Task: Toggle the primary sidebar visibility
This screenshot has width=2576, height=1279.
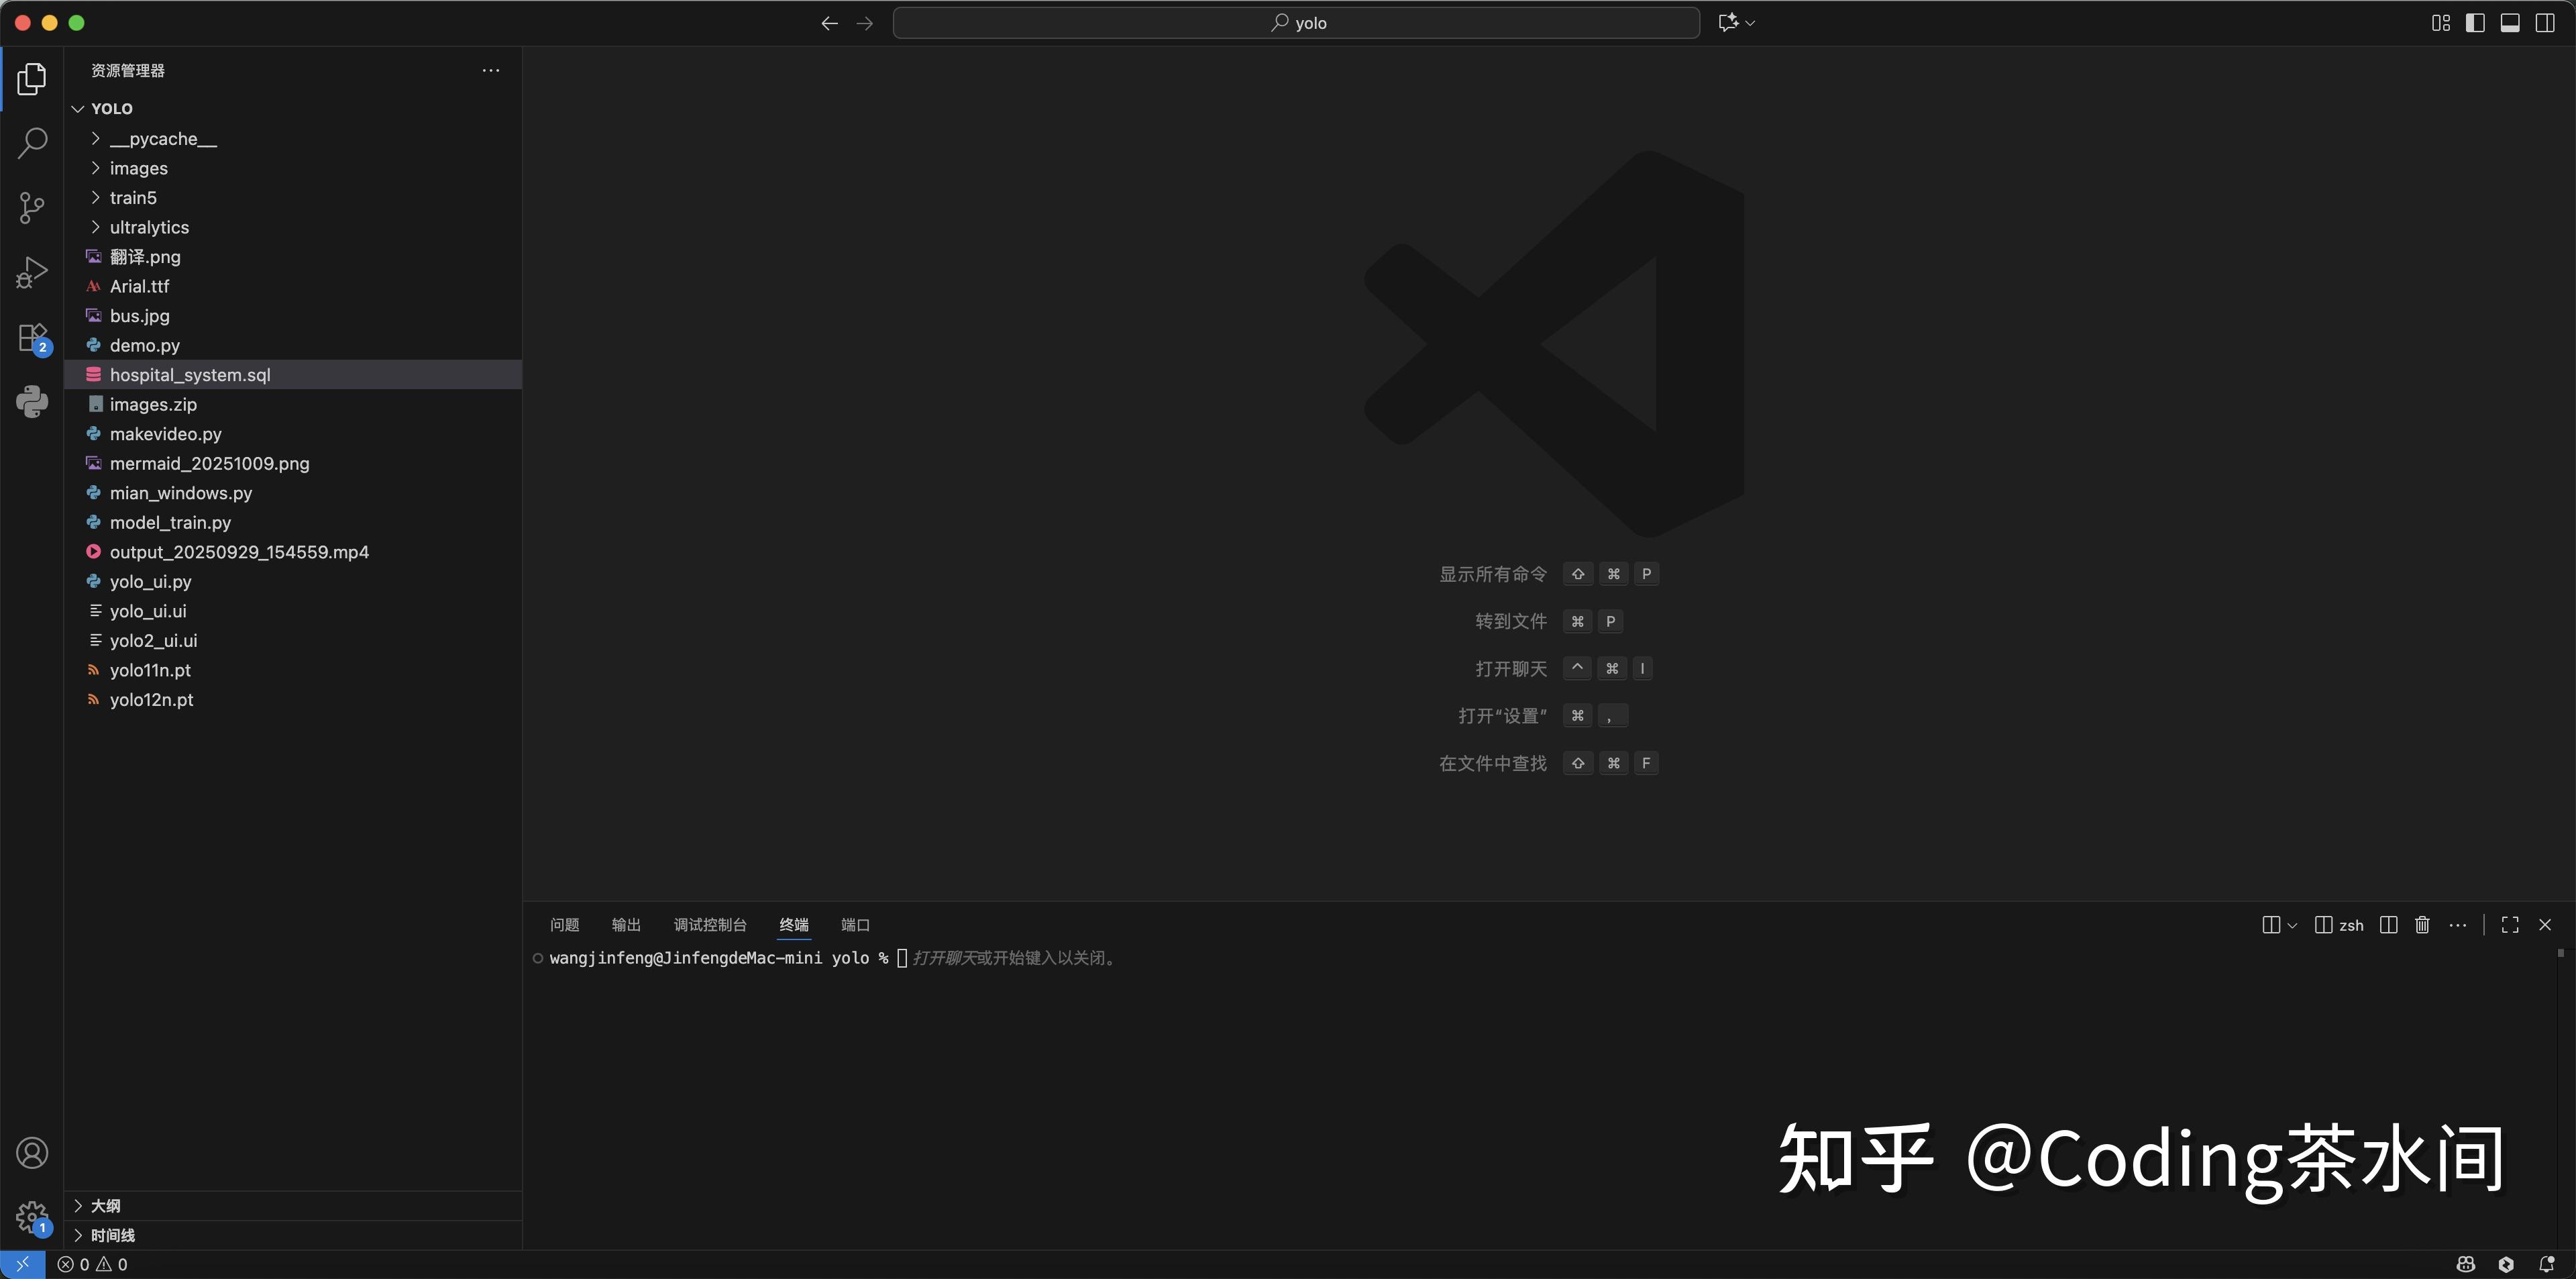Action: coord(2475,22)
